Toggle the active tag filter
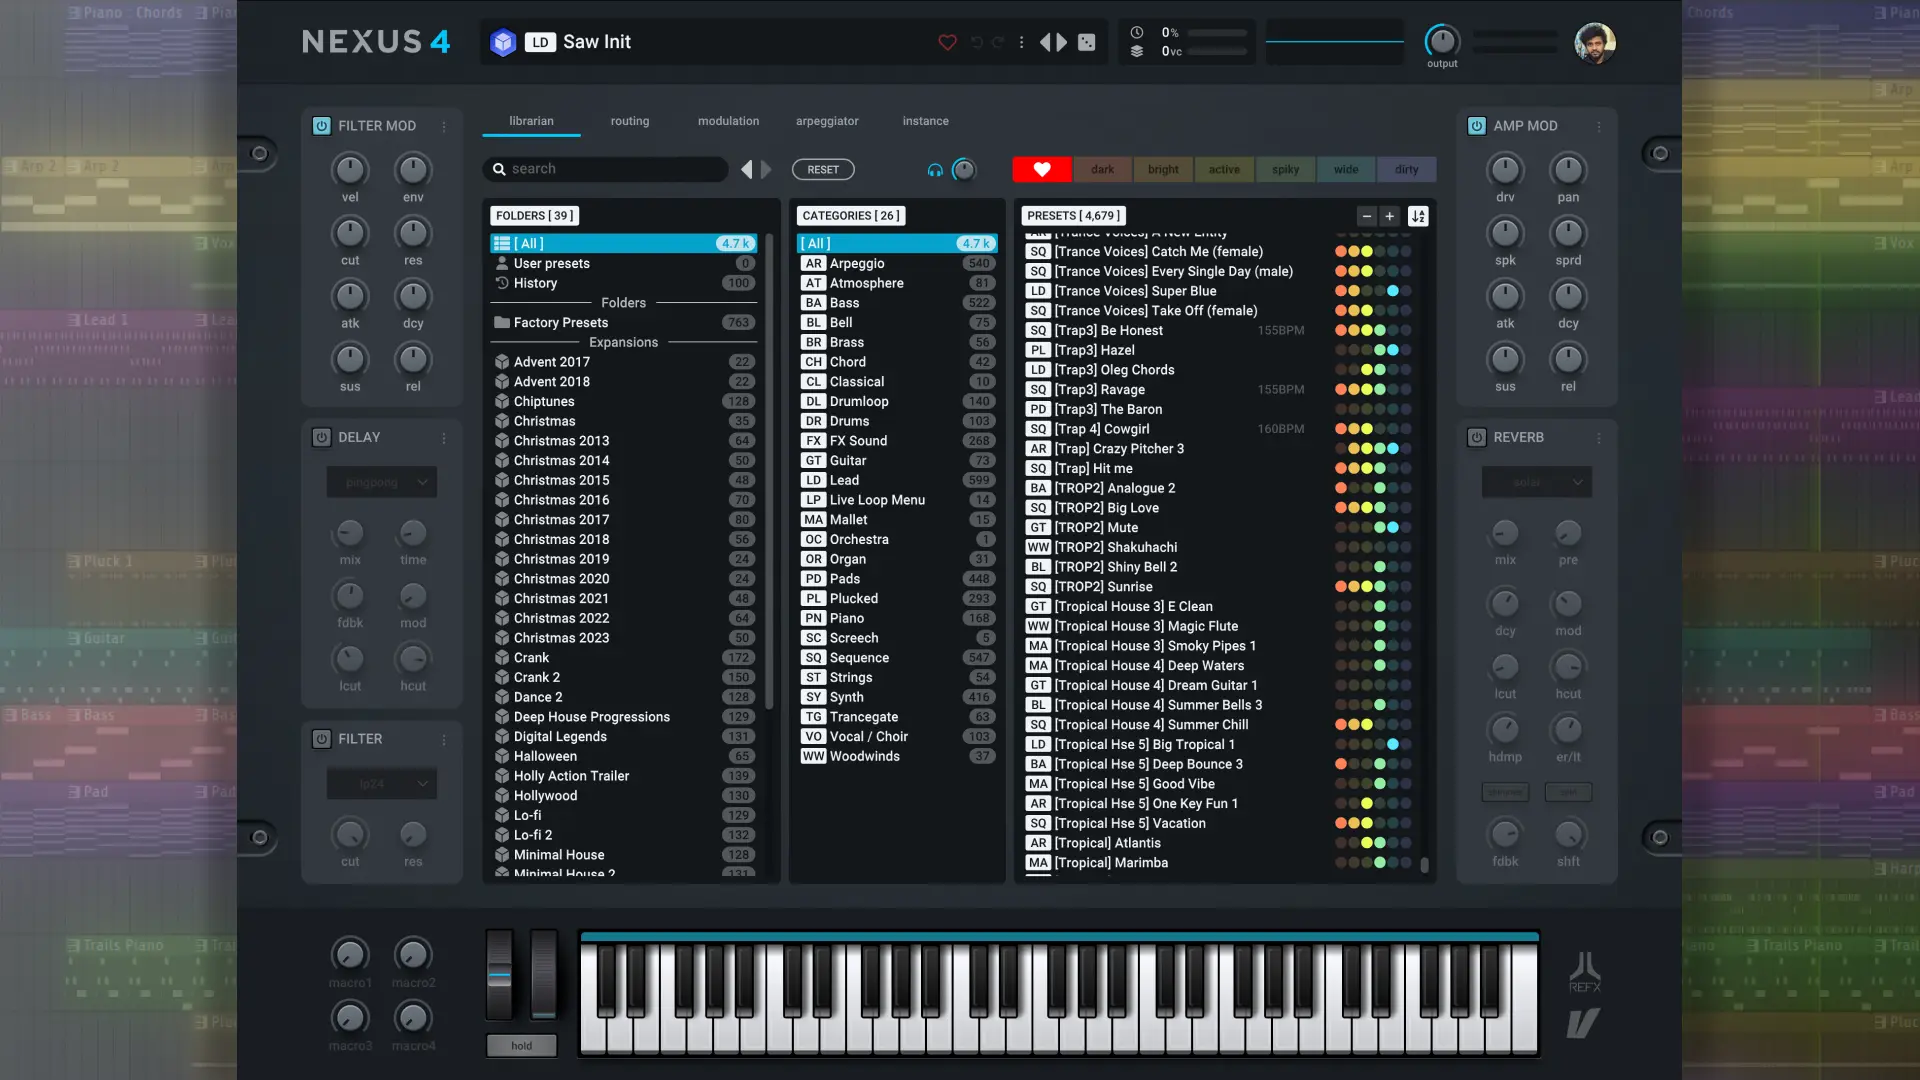 click(1224, 170)
